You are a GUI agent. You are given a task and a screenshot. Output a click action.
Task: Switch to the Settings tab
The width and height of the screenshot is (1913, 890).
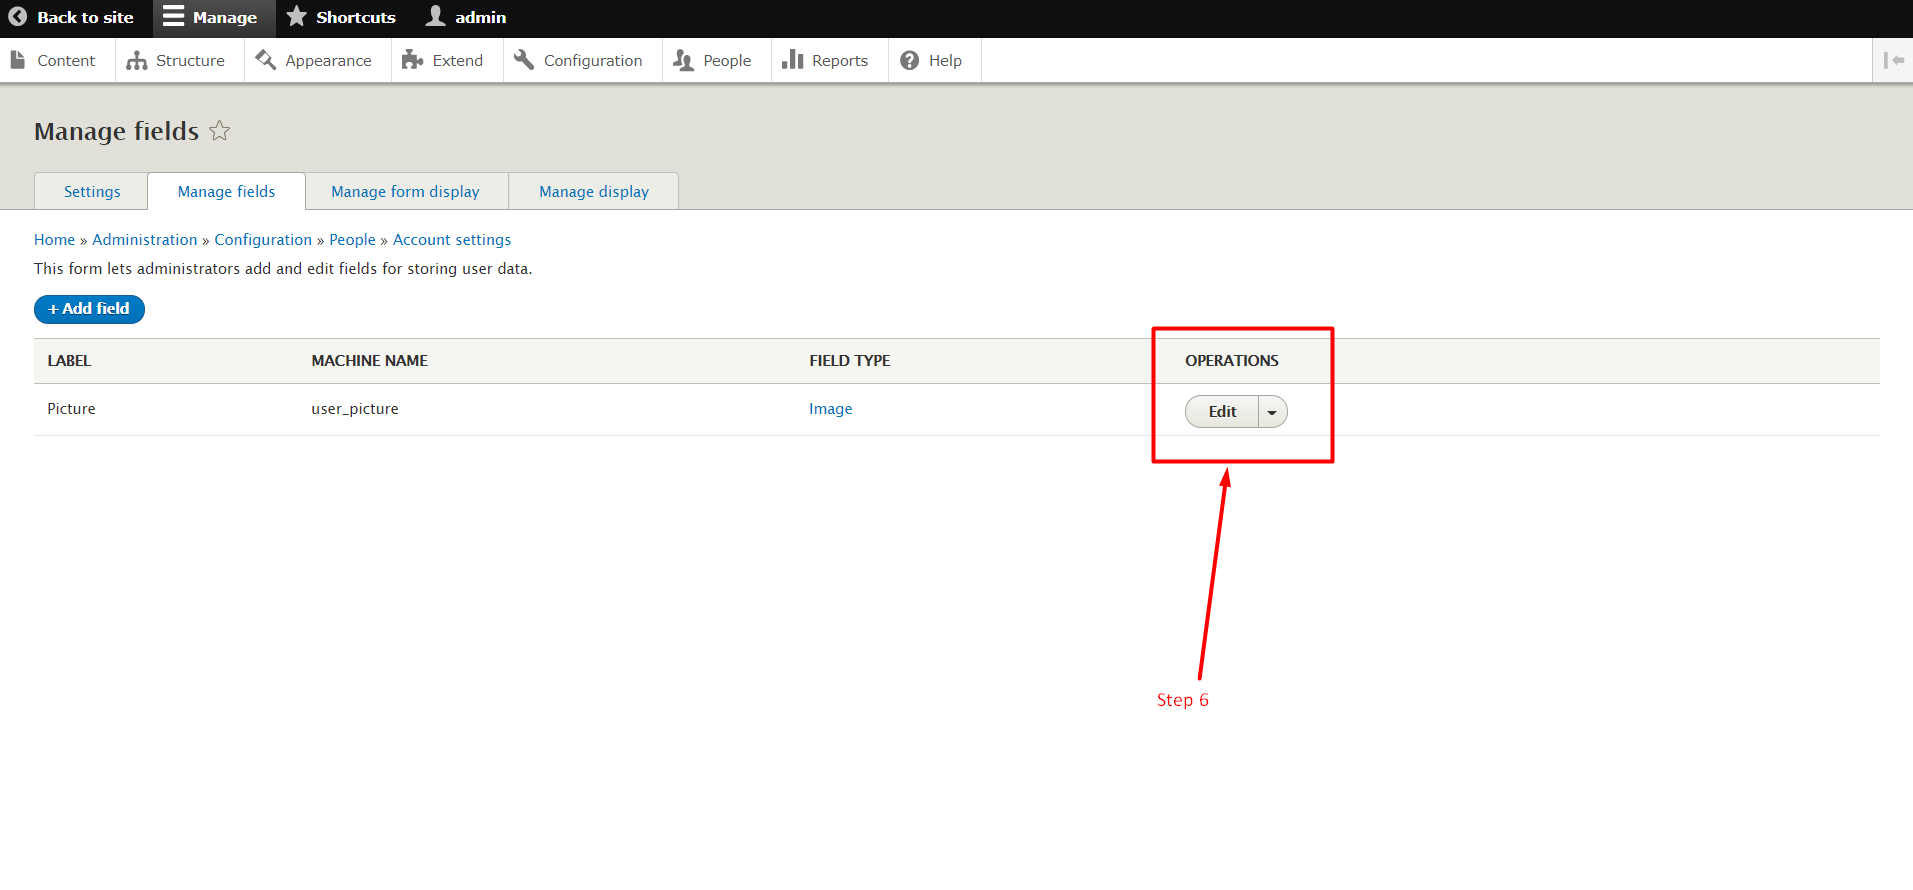92,191
